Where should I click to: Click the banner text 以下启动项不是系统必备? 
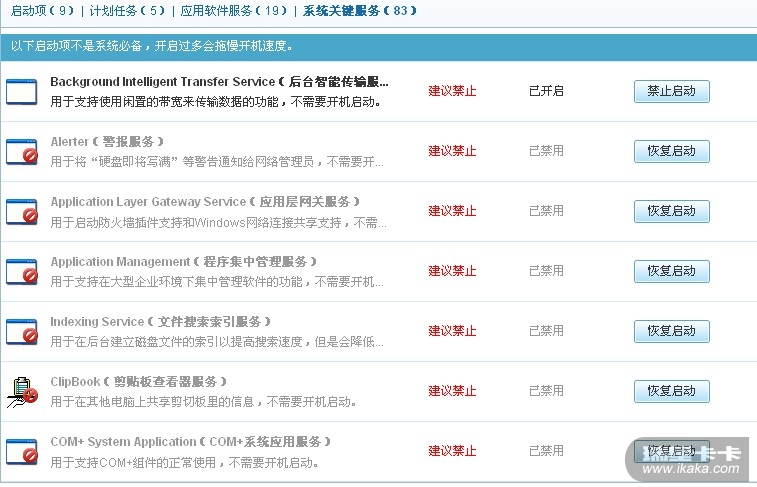click(x=152, y=46)
